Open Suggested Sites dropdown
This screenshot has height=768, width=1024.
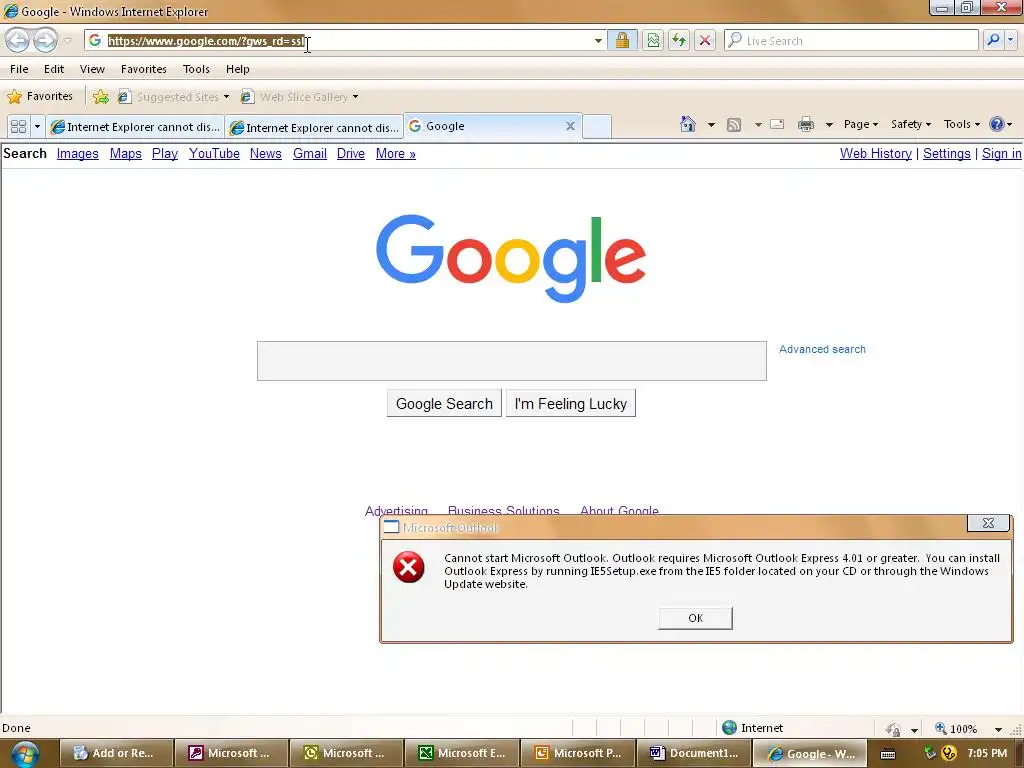coord(174,97)
